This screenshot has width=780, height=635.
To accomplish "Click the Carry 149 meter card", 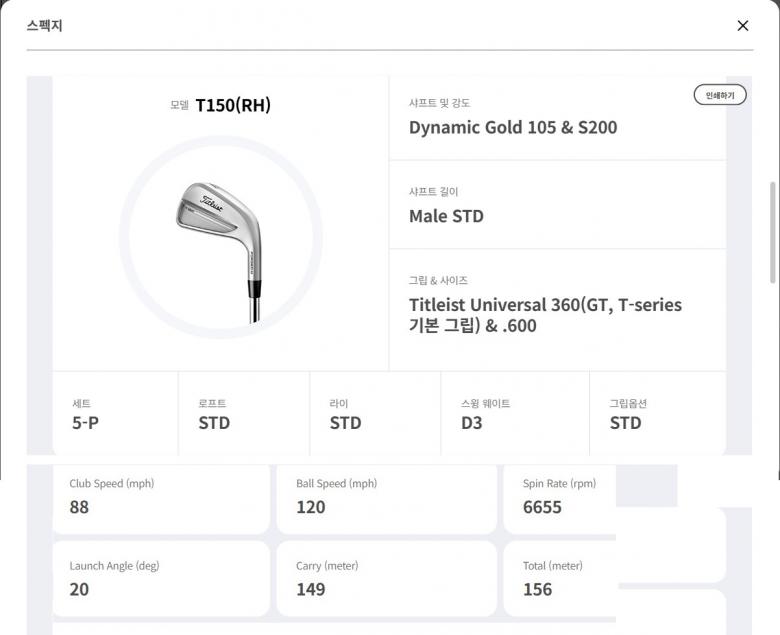I will pyautogui.click(x=386, y=578).
